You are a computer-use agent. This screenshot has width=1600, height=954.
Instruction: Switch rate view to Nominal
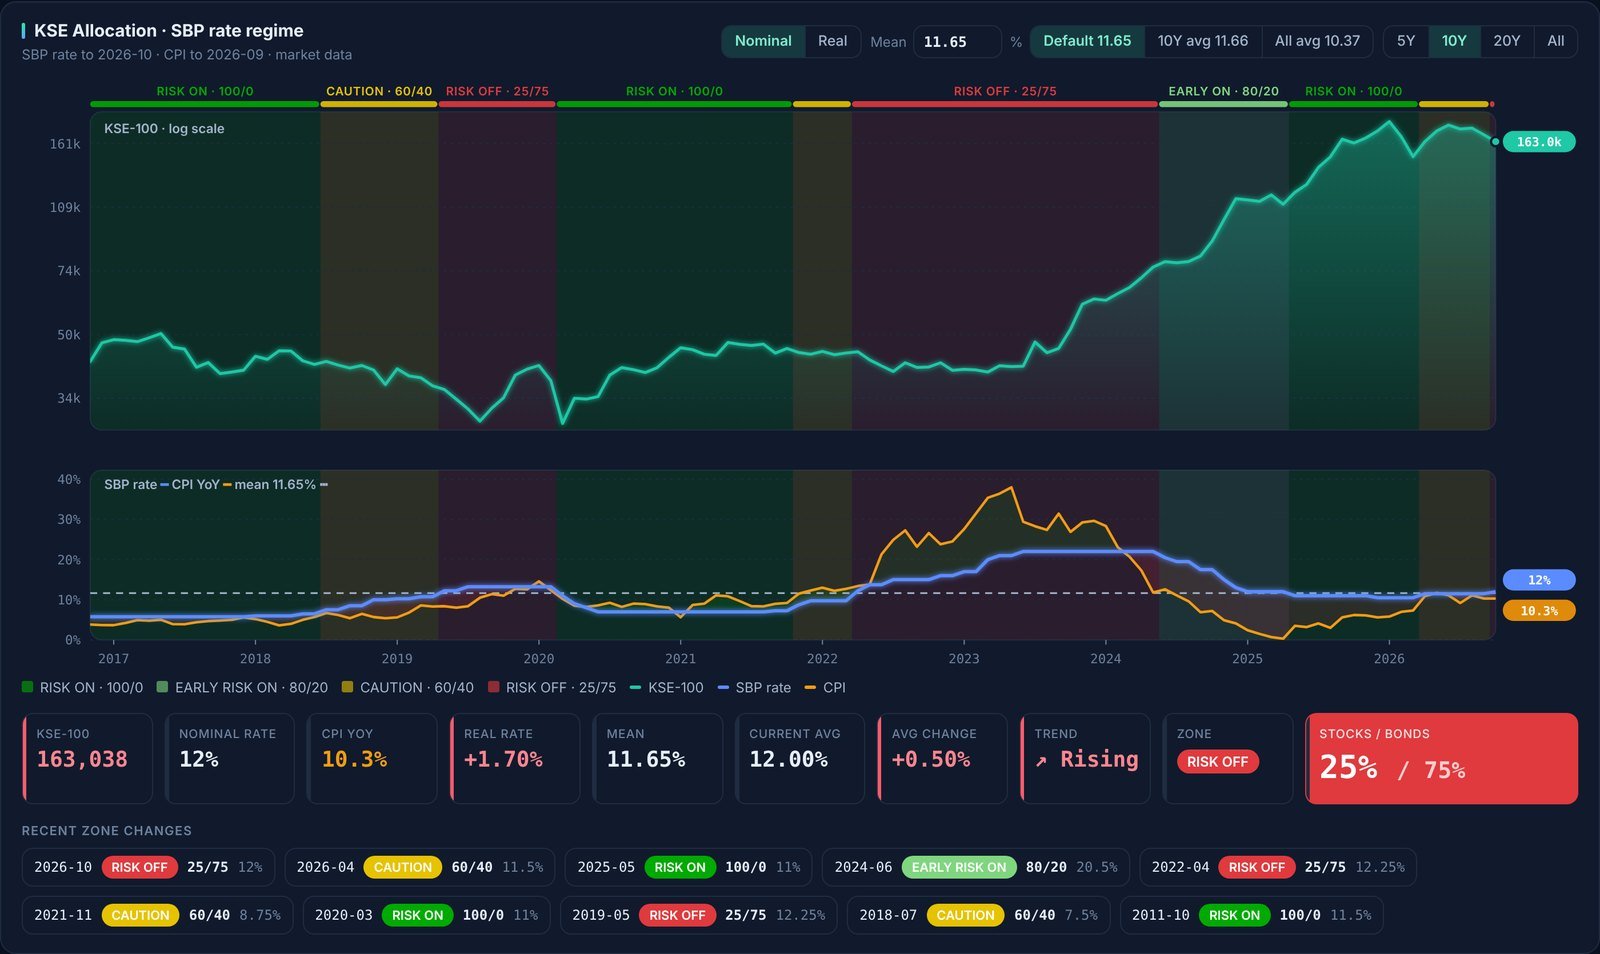(763, 41)
